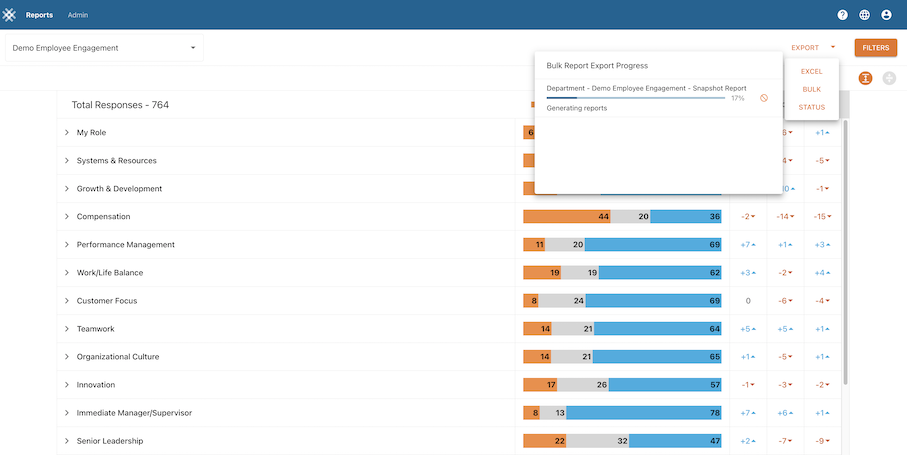
Task: Click the app logo in the header
Action: point(11,15)
